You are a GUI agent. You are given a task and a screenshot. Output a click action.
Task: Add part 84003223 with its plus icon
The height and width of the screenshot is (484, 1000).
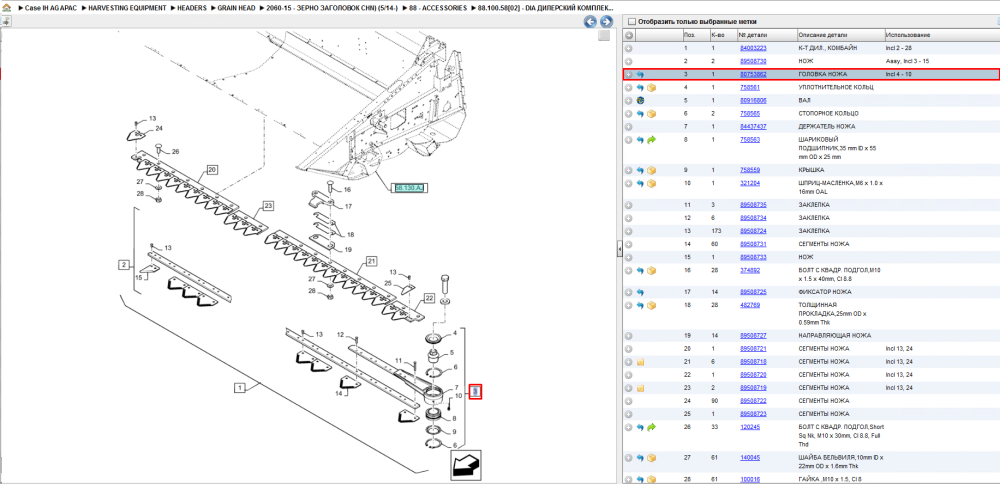point(629,48)
